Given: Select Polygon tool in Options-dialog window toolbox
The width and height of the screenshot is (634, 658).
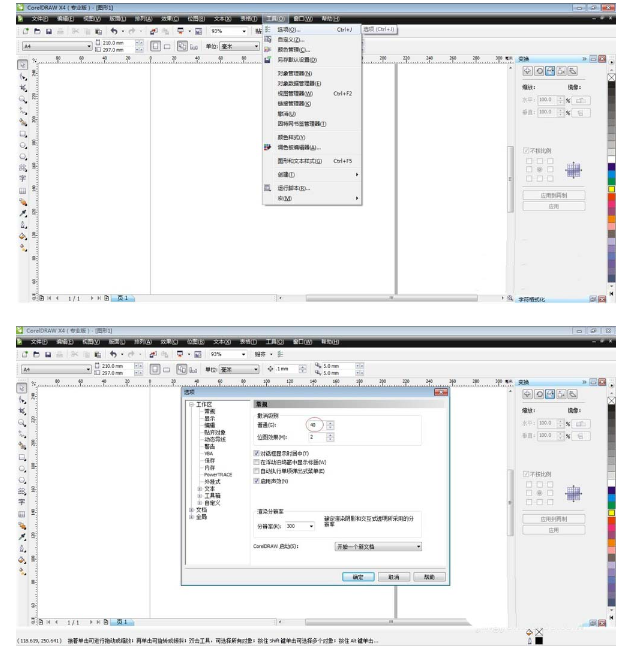Looking at the screenshot, I should point(23,480).
